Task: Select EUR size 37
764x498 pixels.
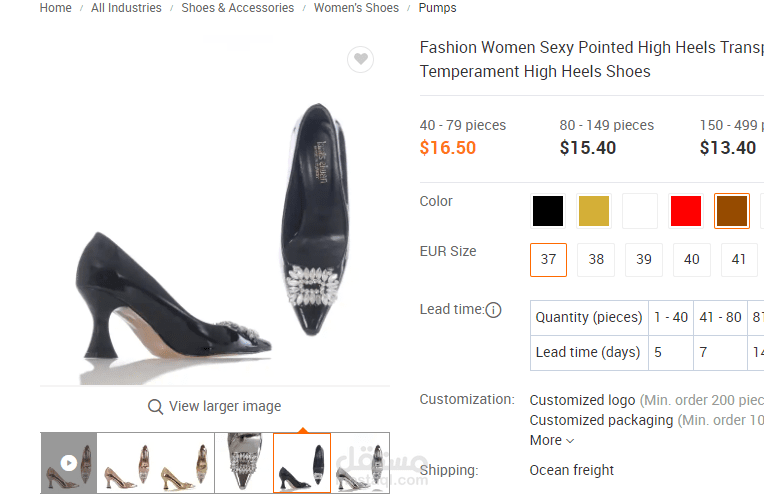Action: (548, 259)
